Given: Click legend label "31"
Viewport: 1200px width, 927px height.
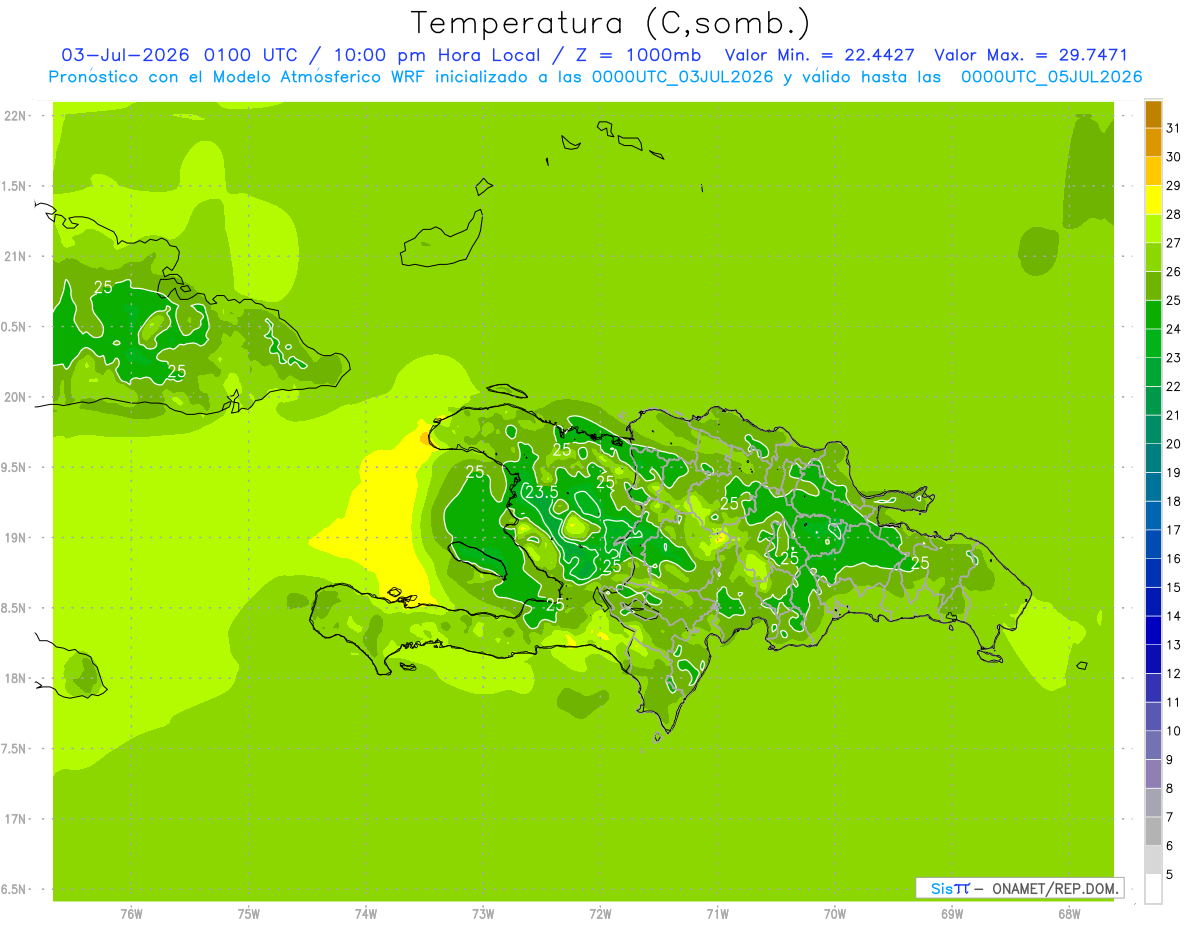Looking at the screenshot, I should point(1174,128).
